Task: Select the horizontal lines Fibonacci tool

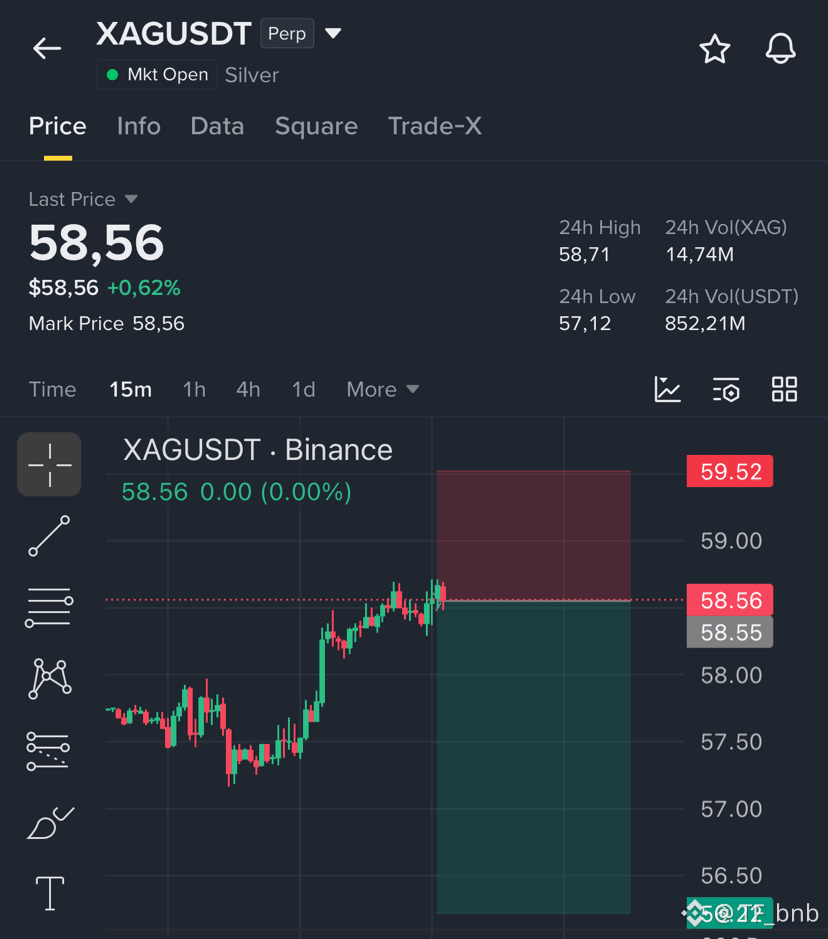Action: point(49,607)
